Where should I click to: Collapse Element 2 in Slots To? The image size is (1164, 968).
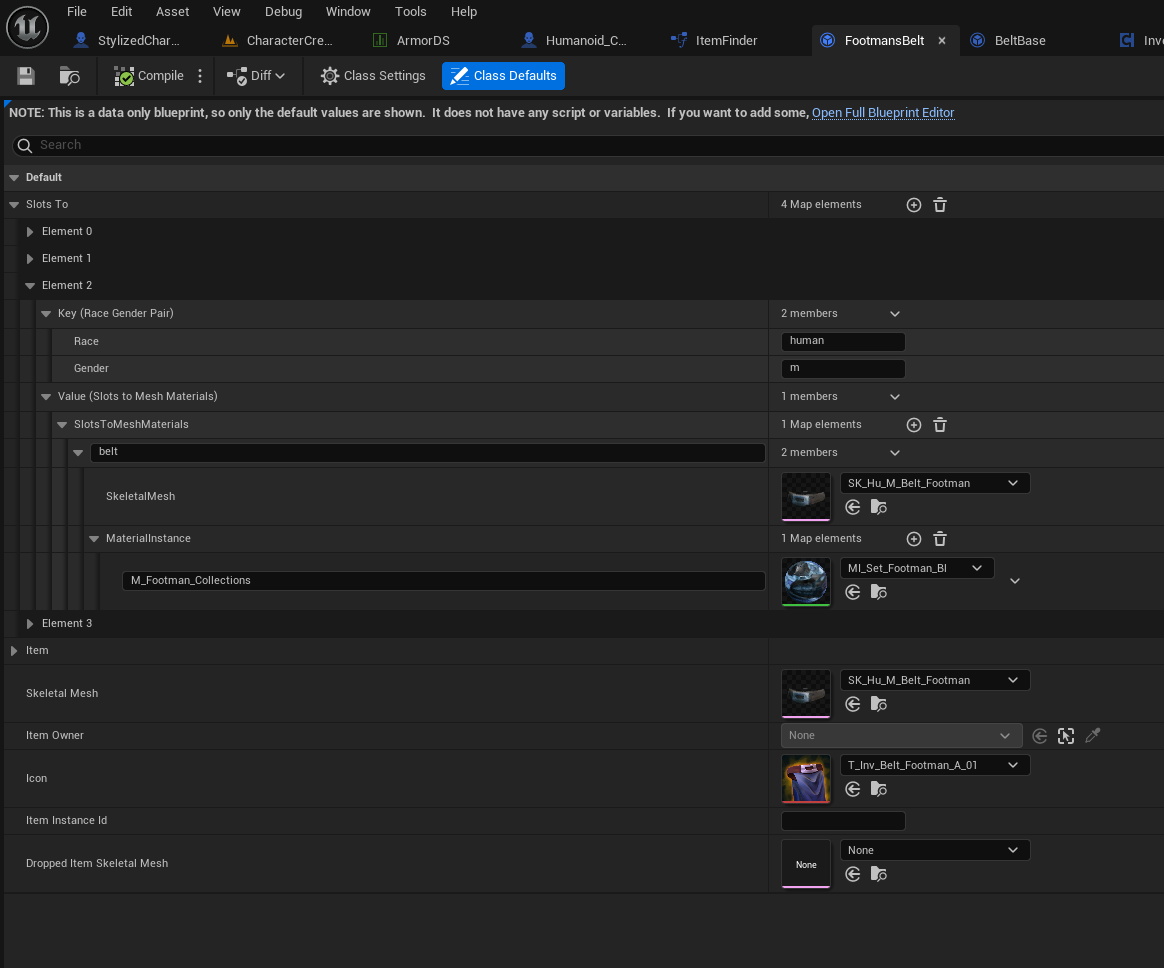[x=30, y=286]
